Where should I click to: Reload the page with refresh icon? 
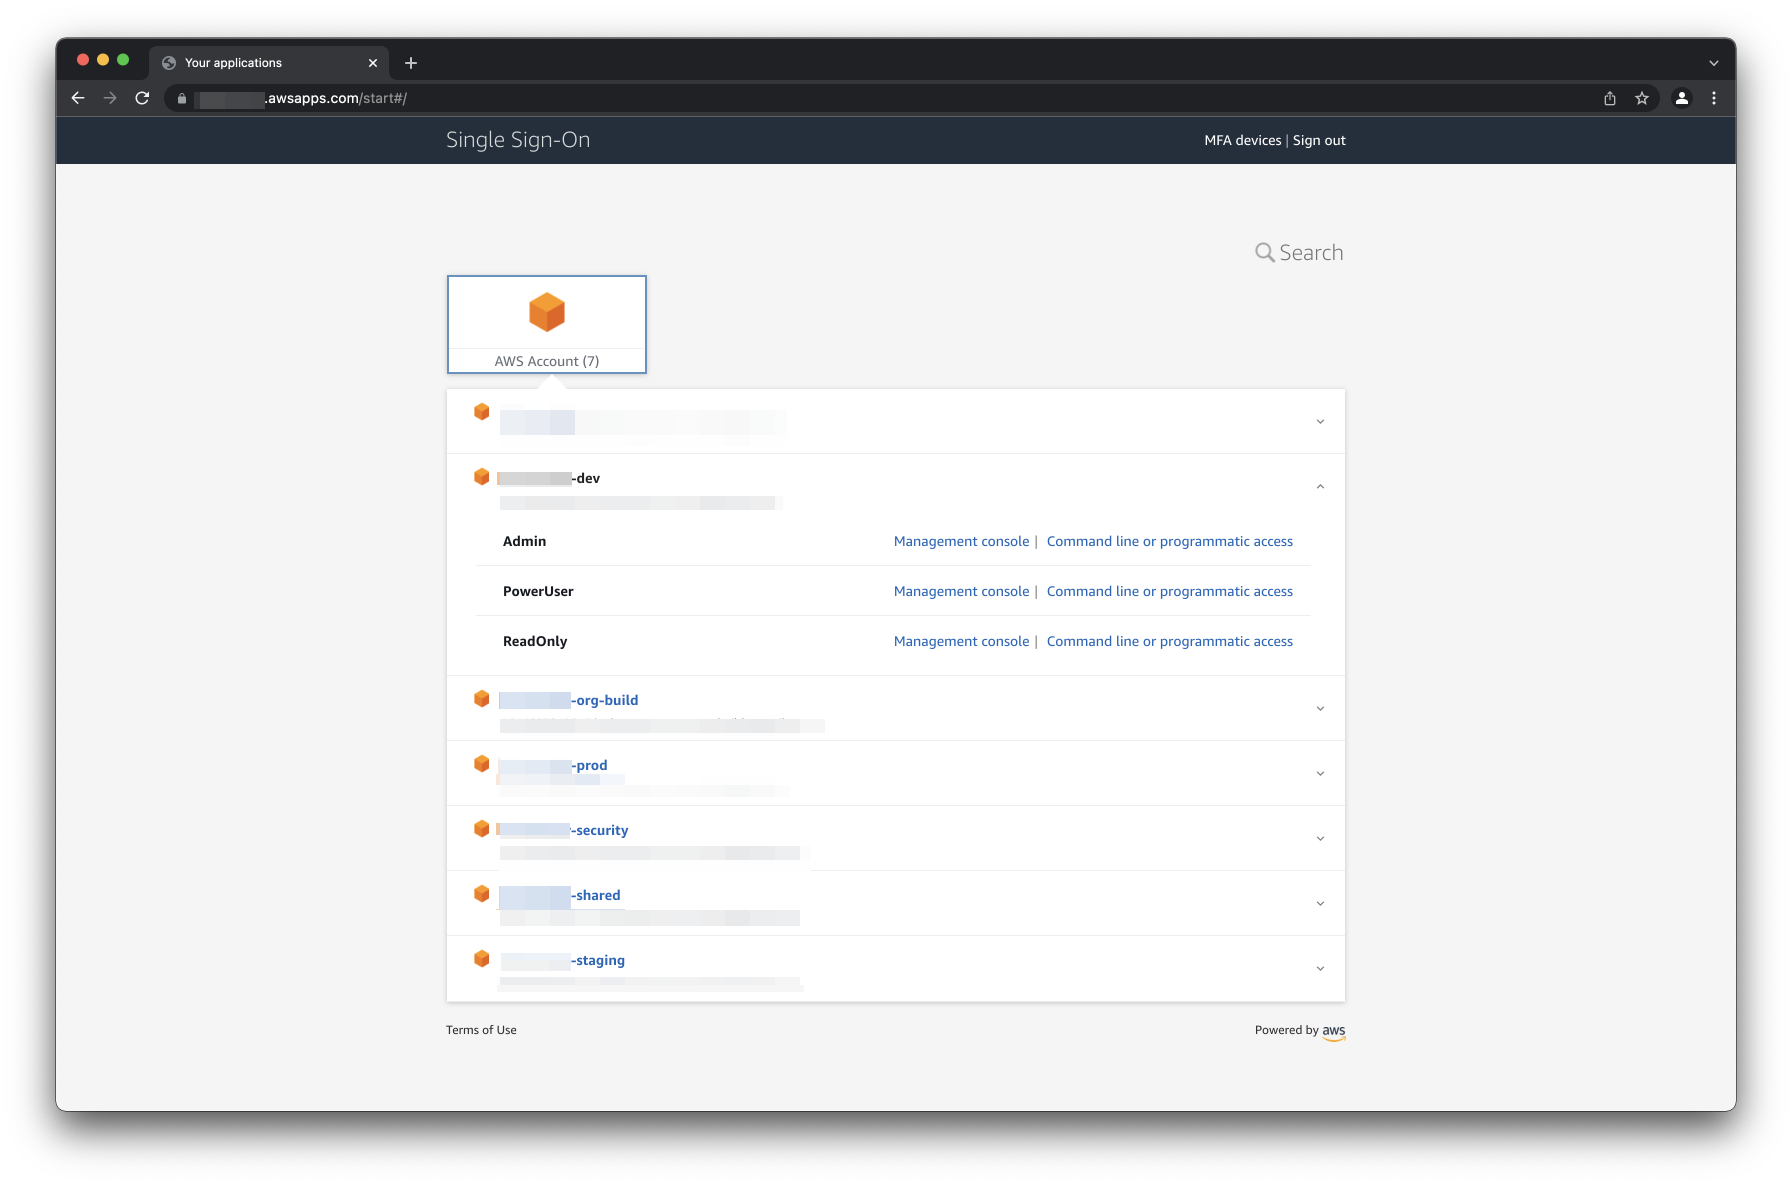point(142,98)
